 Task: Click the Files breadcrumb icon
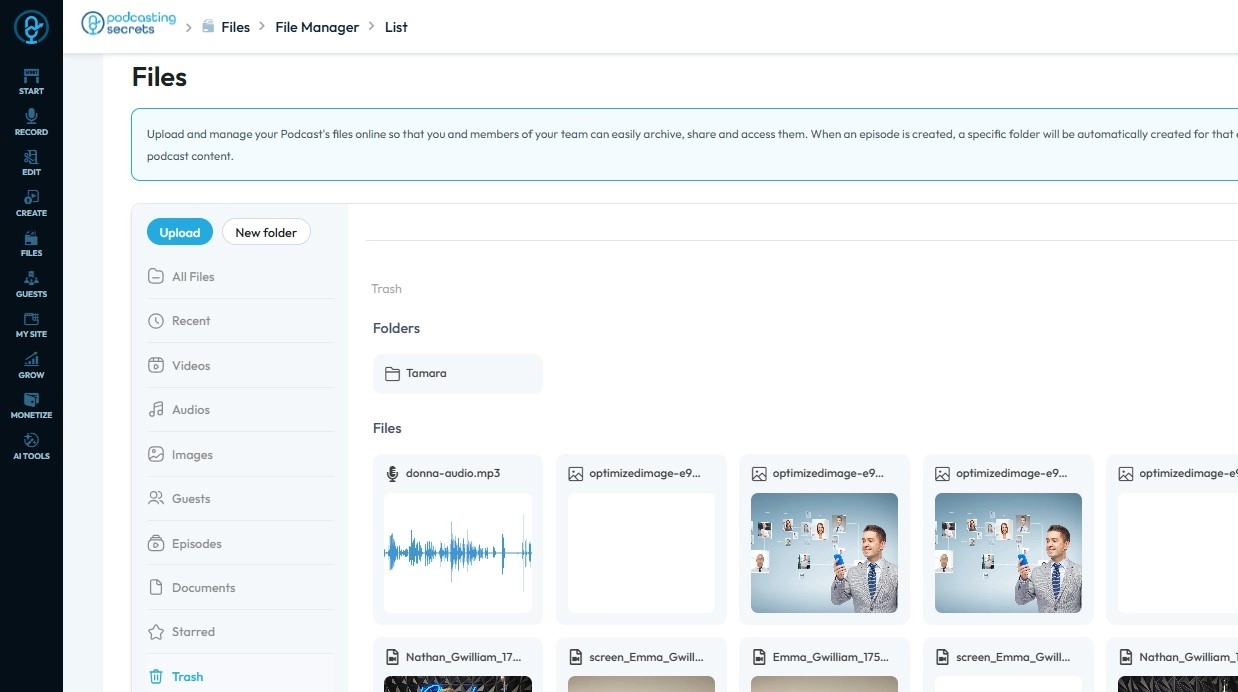(x=208, y=27)
